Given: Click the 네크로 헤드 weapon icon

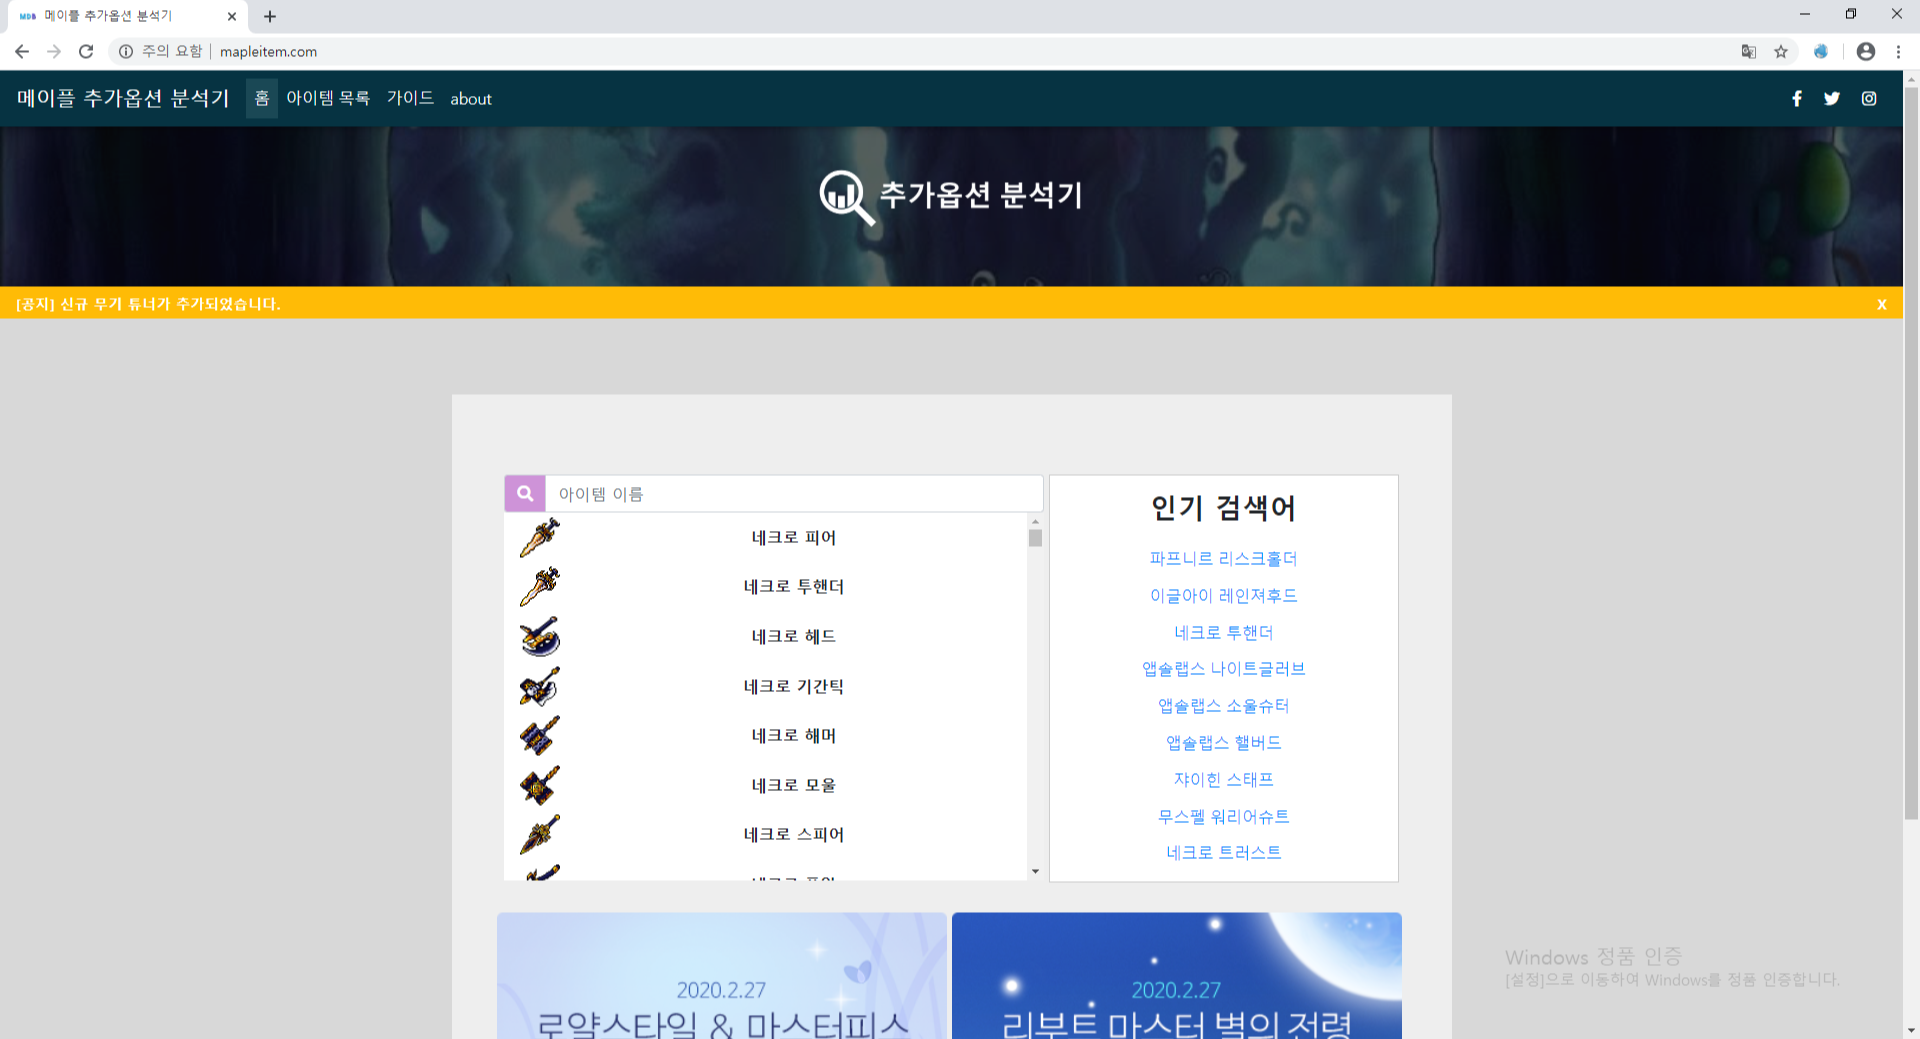Looking at the screenshot, I should [x=539, y=637].
